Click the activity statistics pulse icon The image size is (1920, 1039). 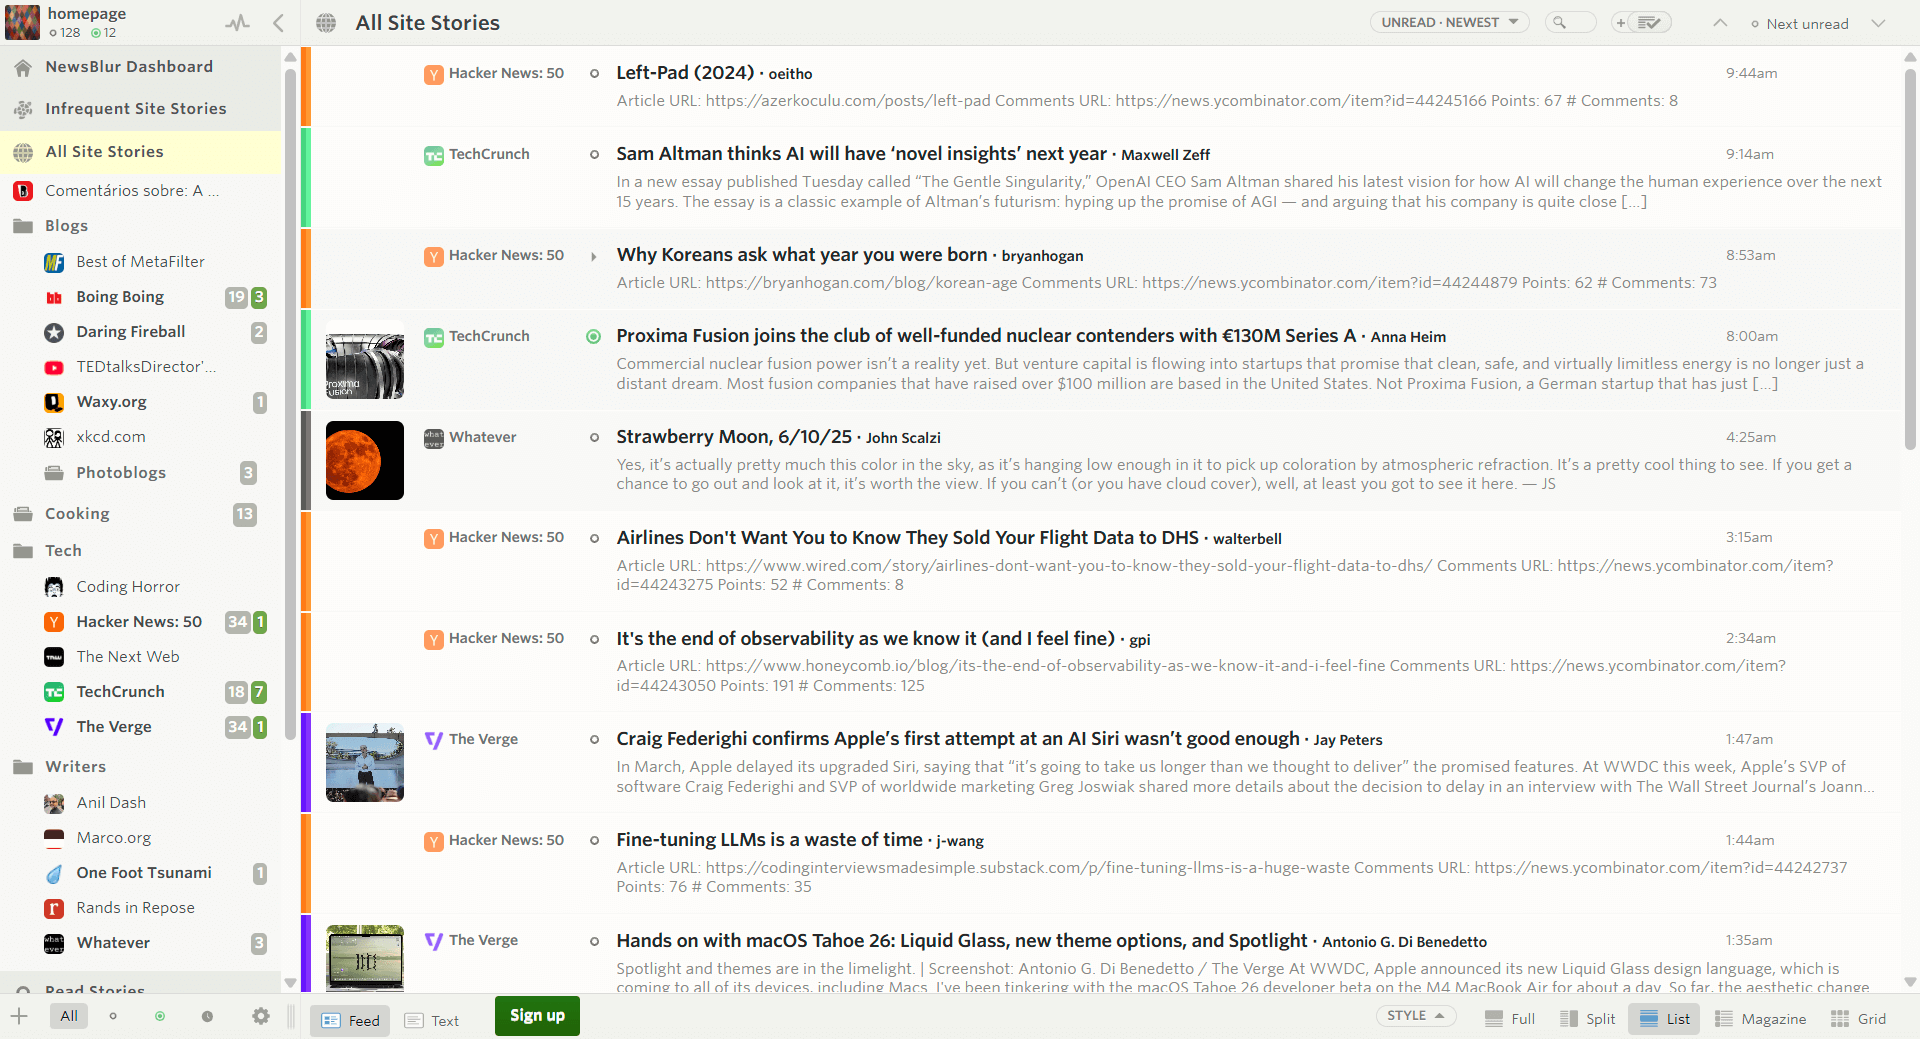[x=237, y=23]
